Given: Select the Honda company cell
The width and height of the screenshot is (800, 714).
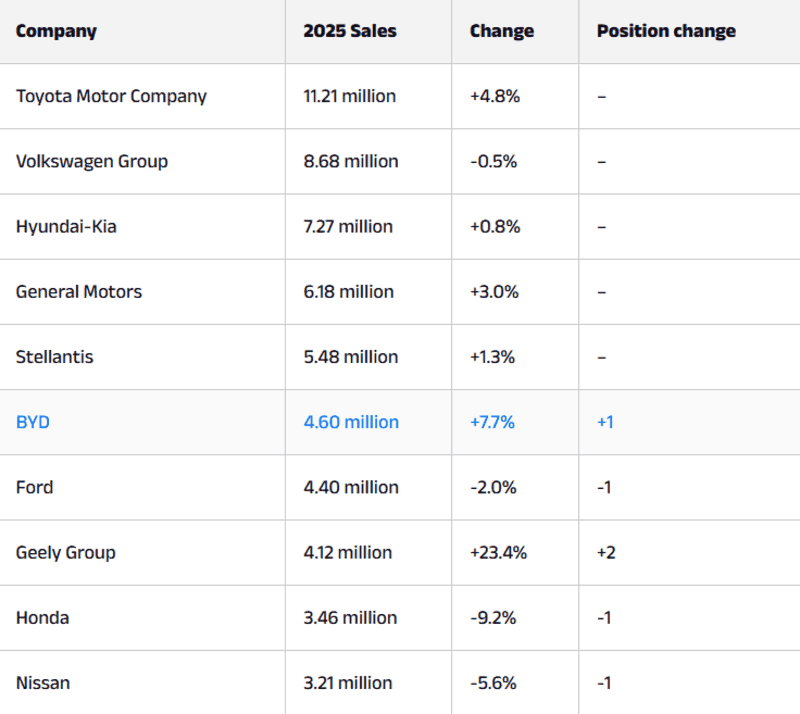Looking at the screenshot, I should [43, 617].
